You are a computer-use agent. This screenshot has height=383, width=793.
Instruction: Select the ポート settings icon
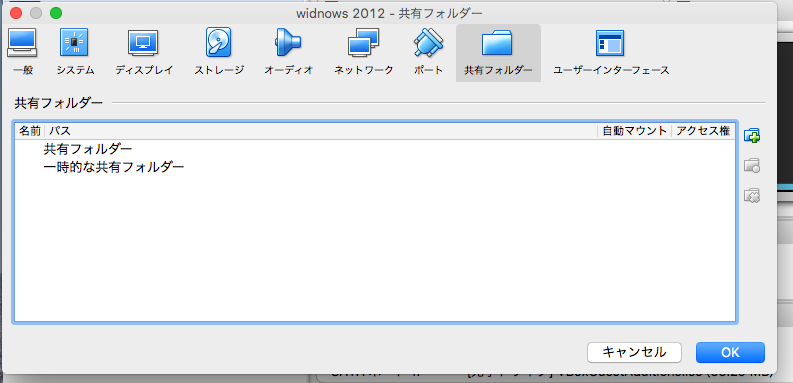[x=428, y=53]
